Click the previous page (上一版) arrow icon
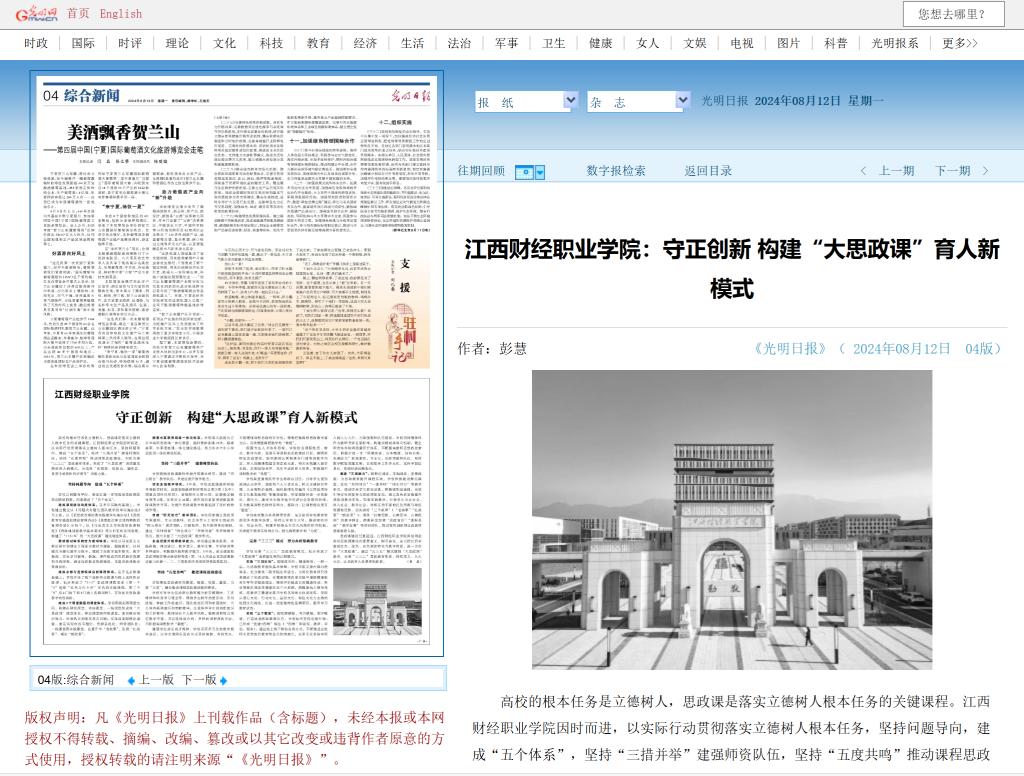 point(131,680)
